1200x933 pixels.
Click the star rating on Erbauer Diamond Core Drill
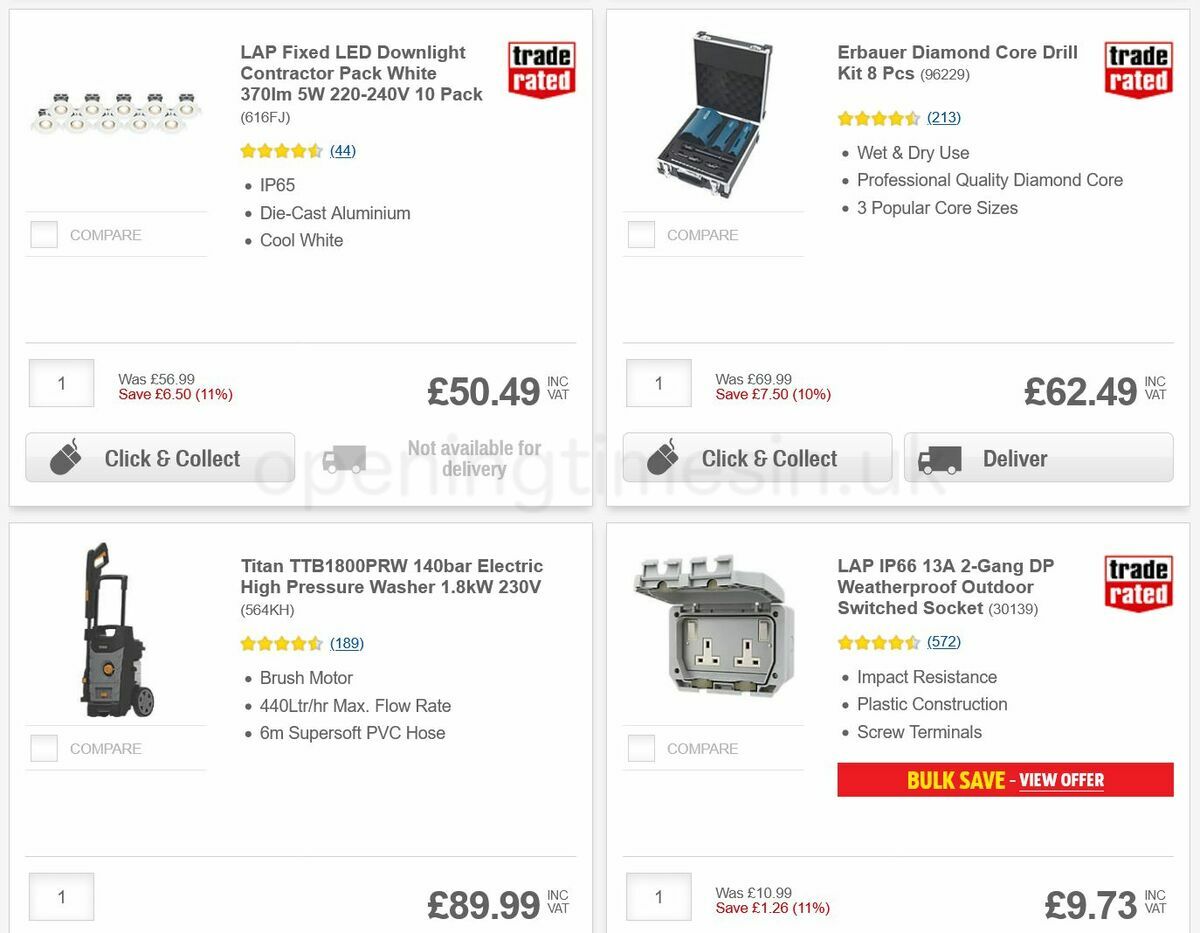(x=879, y=117)
